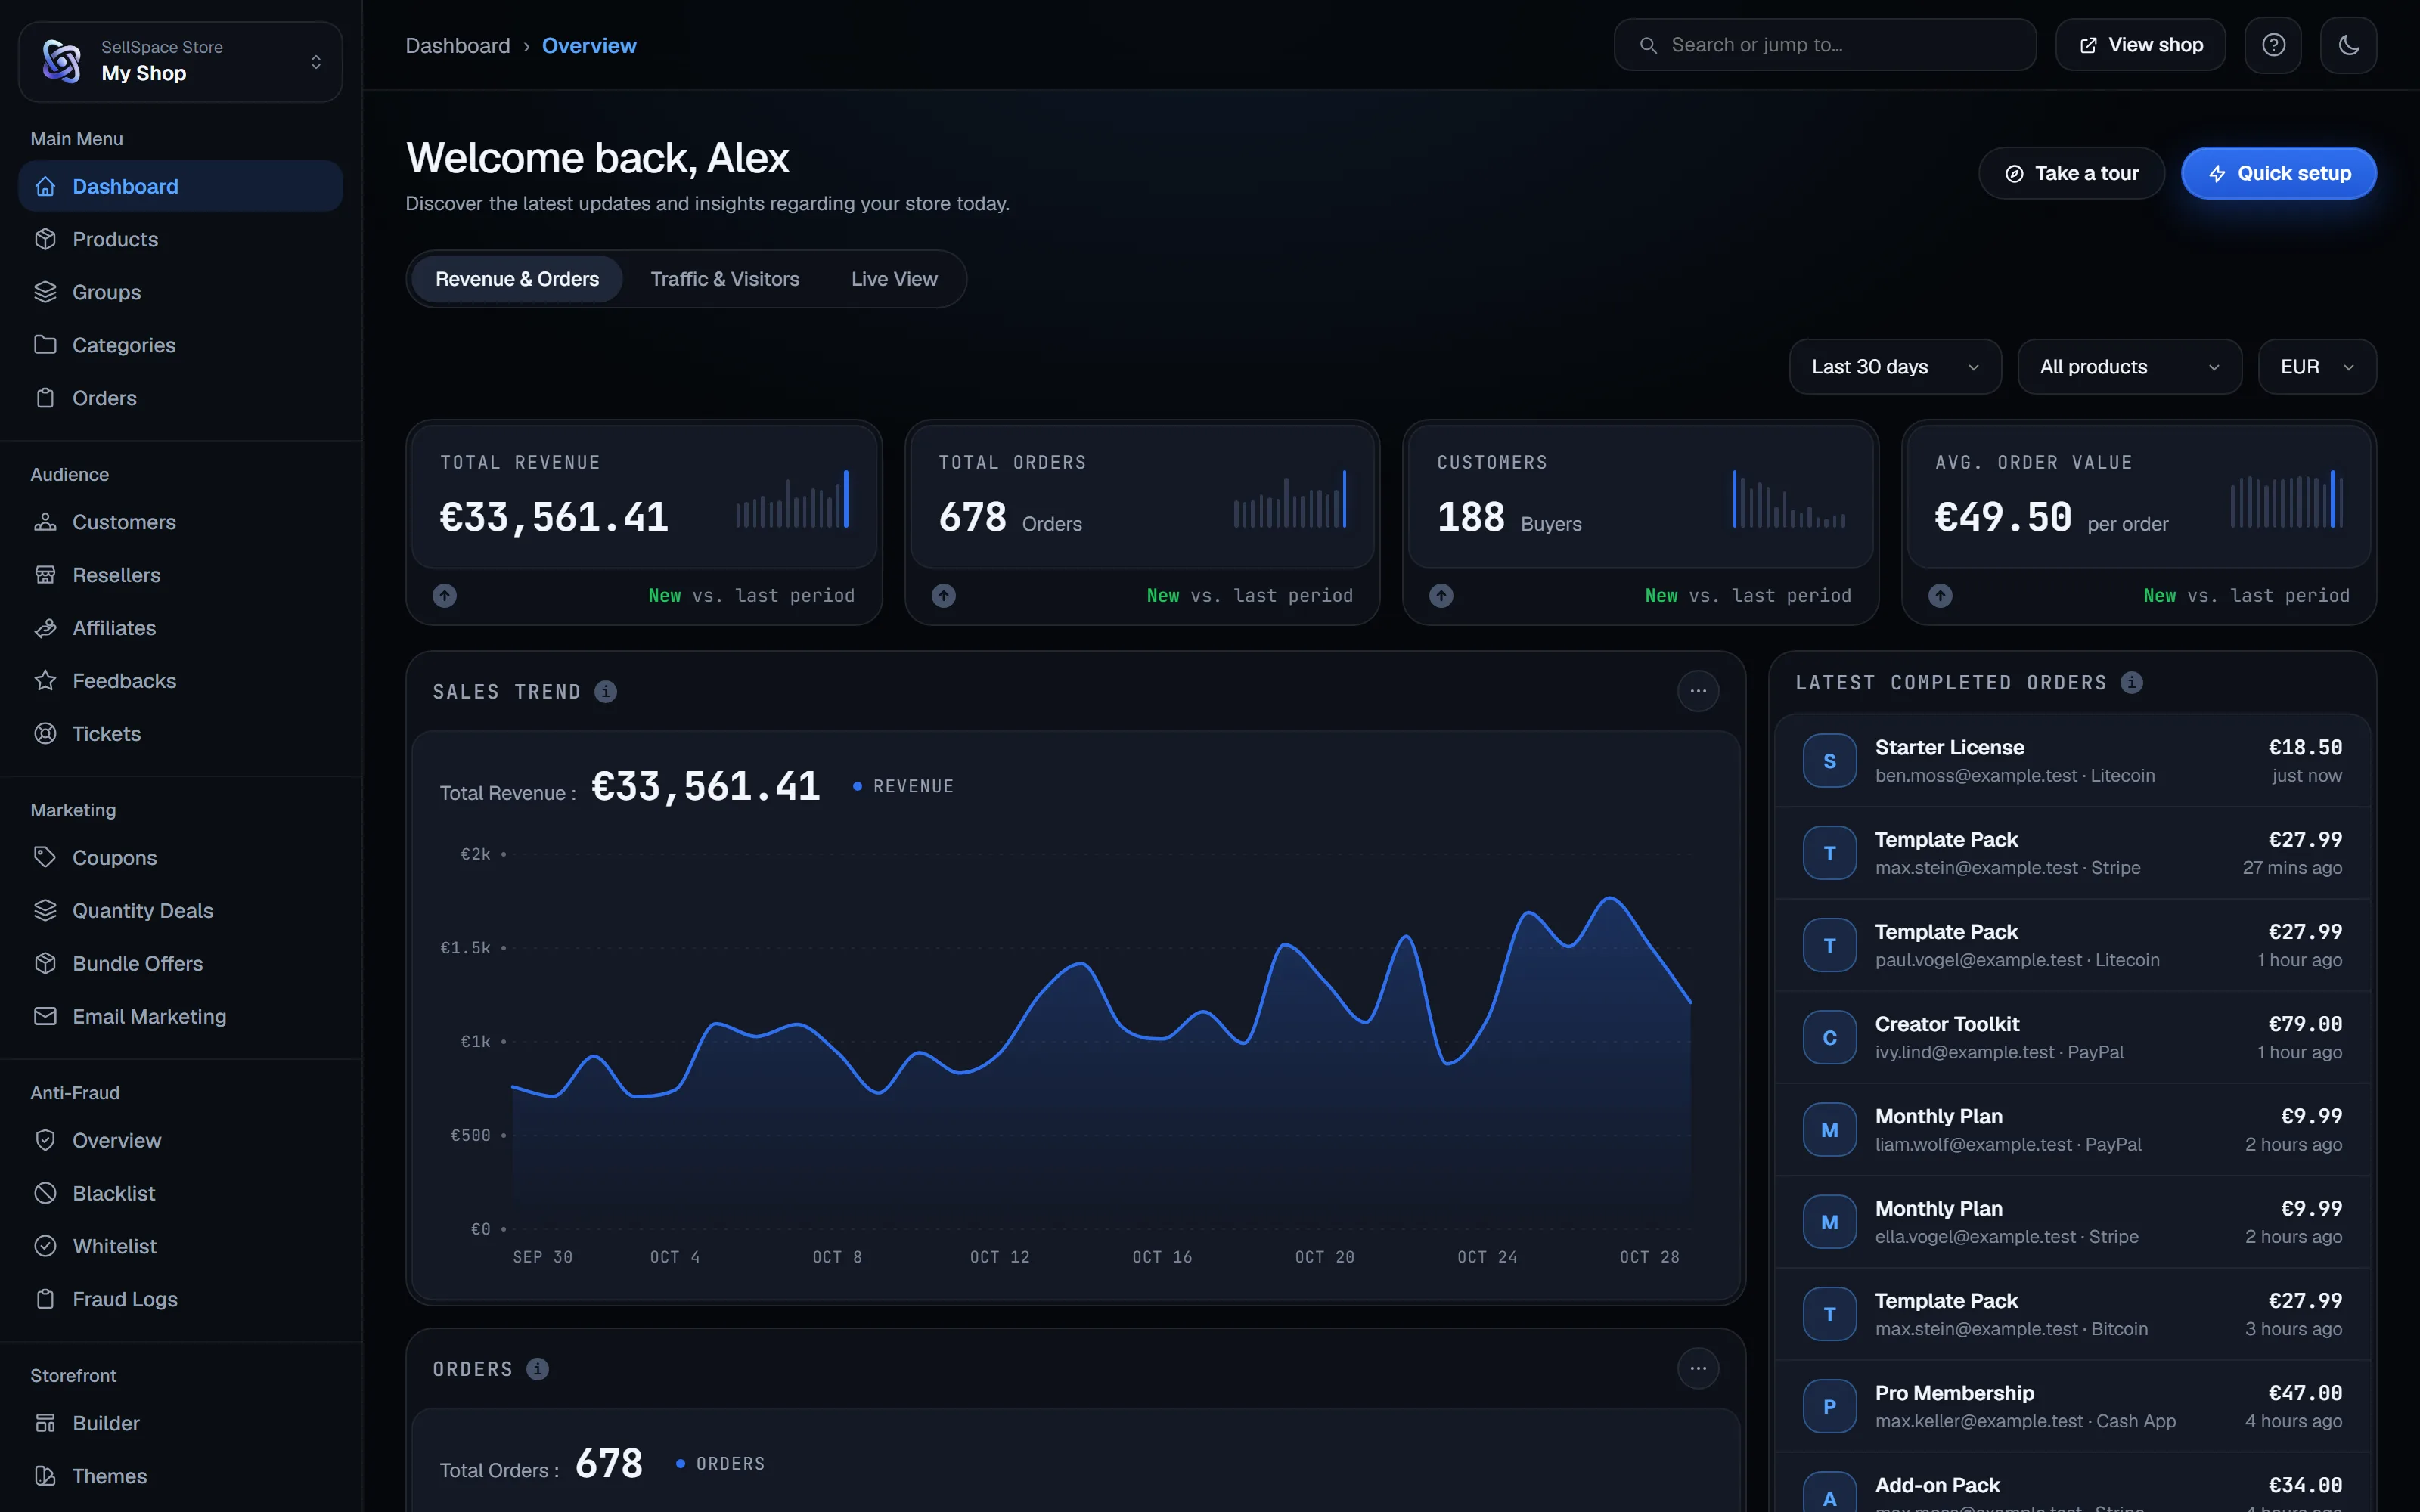
Task: Open Affiliates in the sidebar
Action: tap(180, 628)
